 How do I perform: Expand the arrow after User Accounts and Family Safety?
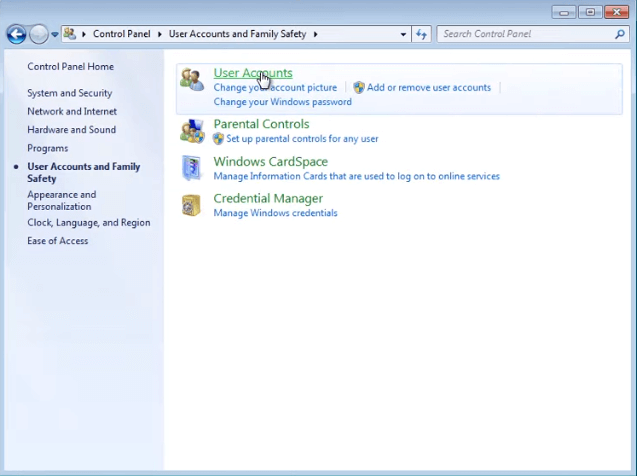(315, 34)
